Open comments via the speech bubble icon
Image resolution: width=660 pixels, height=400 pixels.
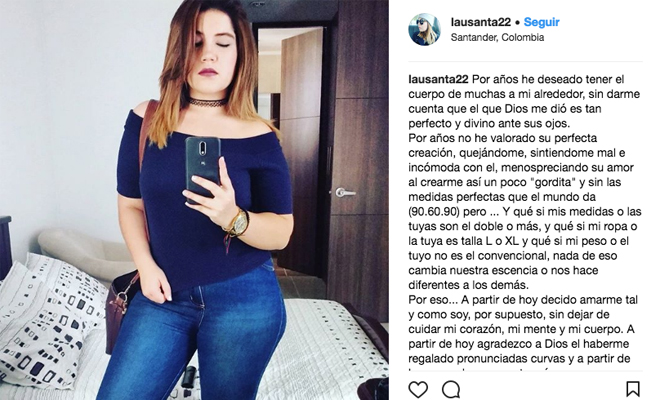point(451,389)
